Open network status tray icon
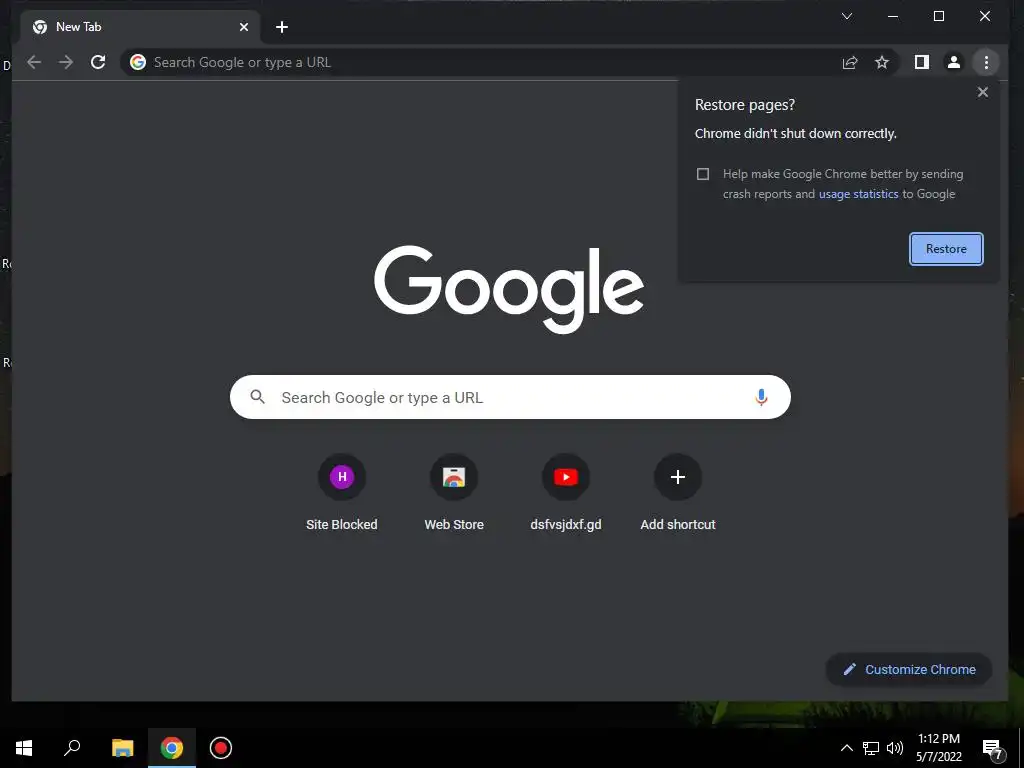Image resolution: width=1024 pixels, height=768 pixels. point(871,748)
